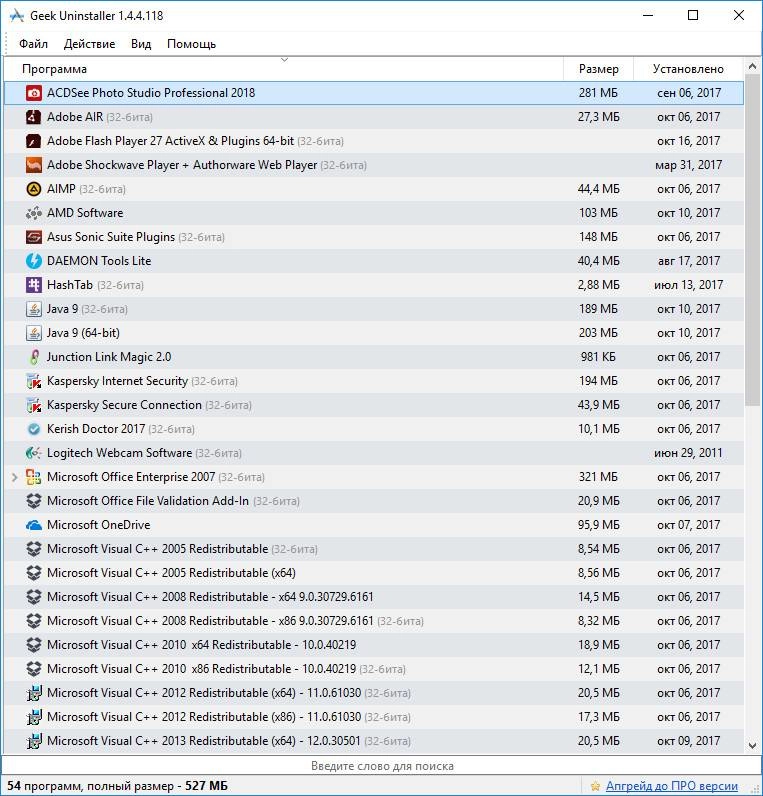
Task: Click the scrollbar up arrow
Action: [x=752, y=66]
